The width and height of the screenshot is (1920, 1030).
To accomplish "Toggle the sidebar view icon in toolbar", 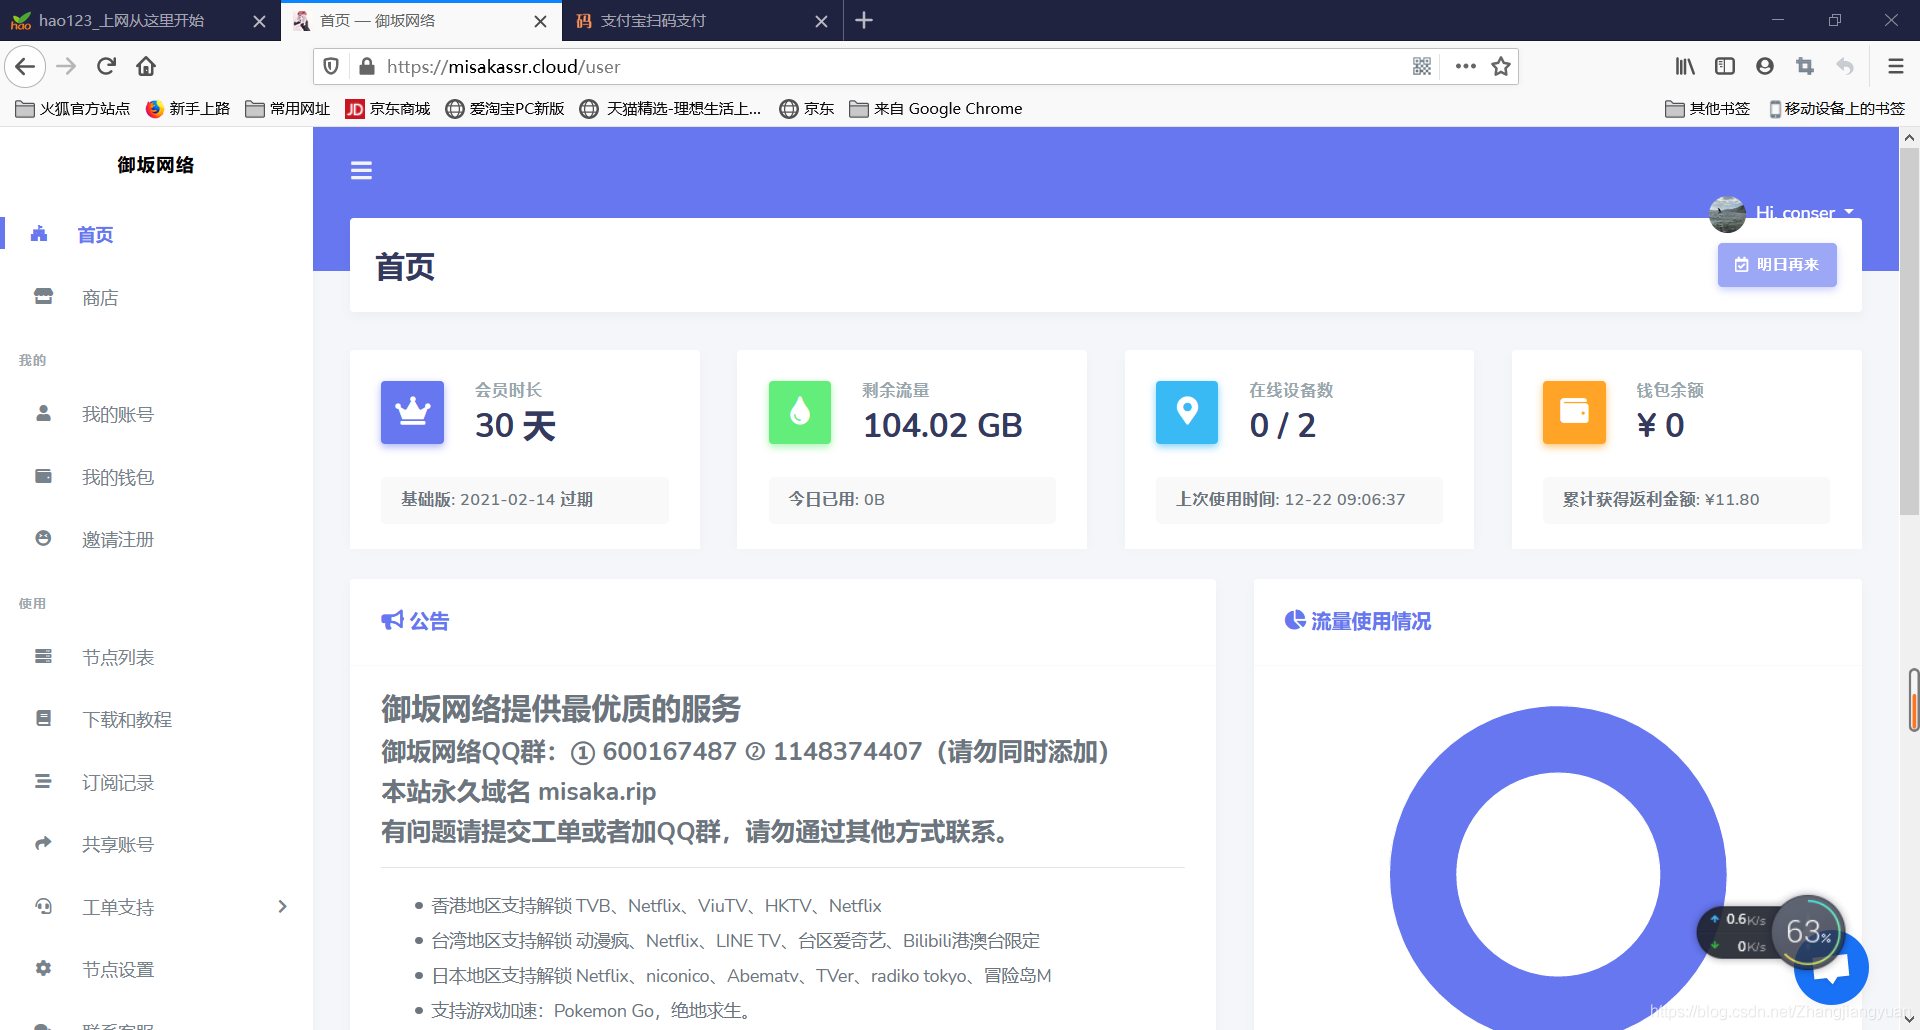I will tap(1725, 66).
